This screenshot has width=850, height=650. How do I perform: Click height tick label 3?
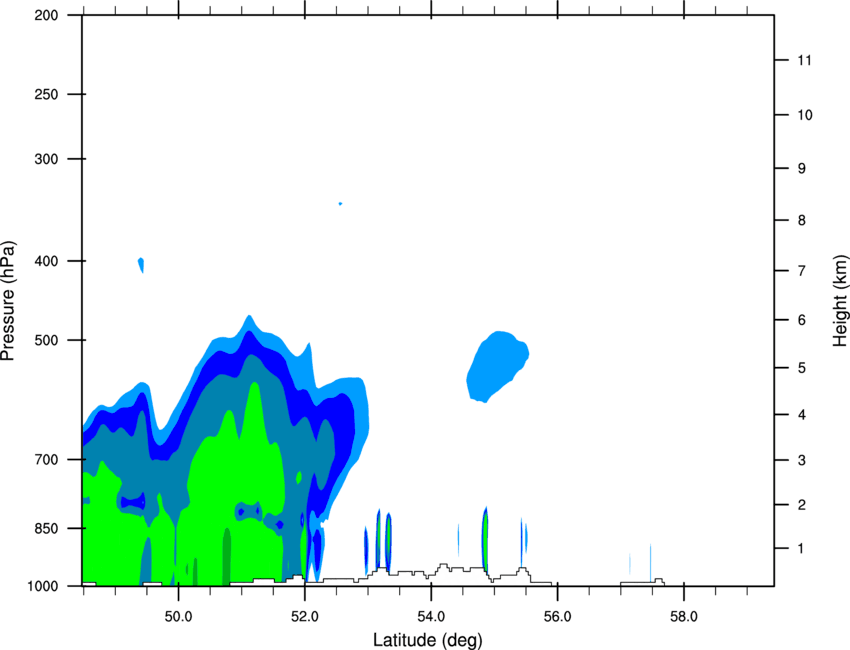coord(802,460)
